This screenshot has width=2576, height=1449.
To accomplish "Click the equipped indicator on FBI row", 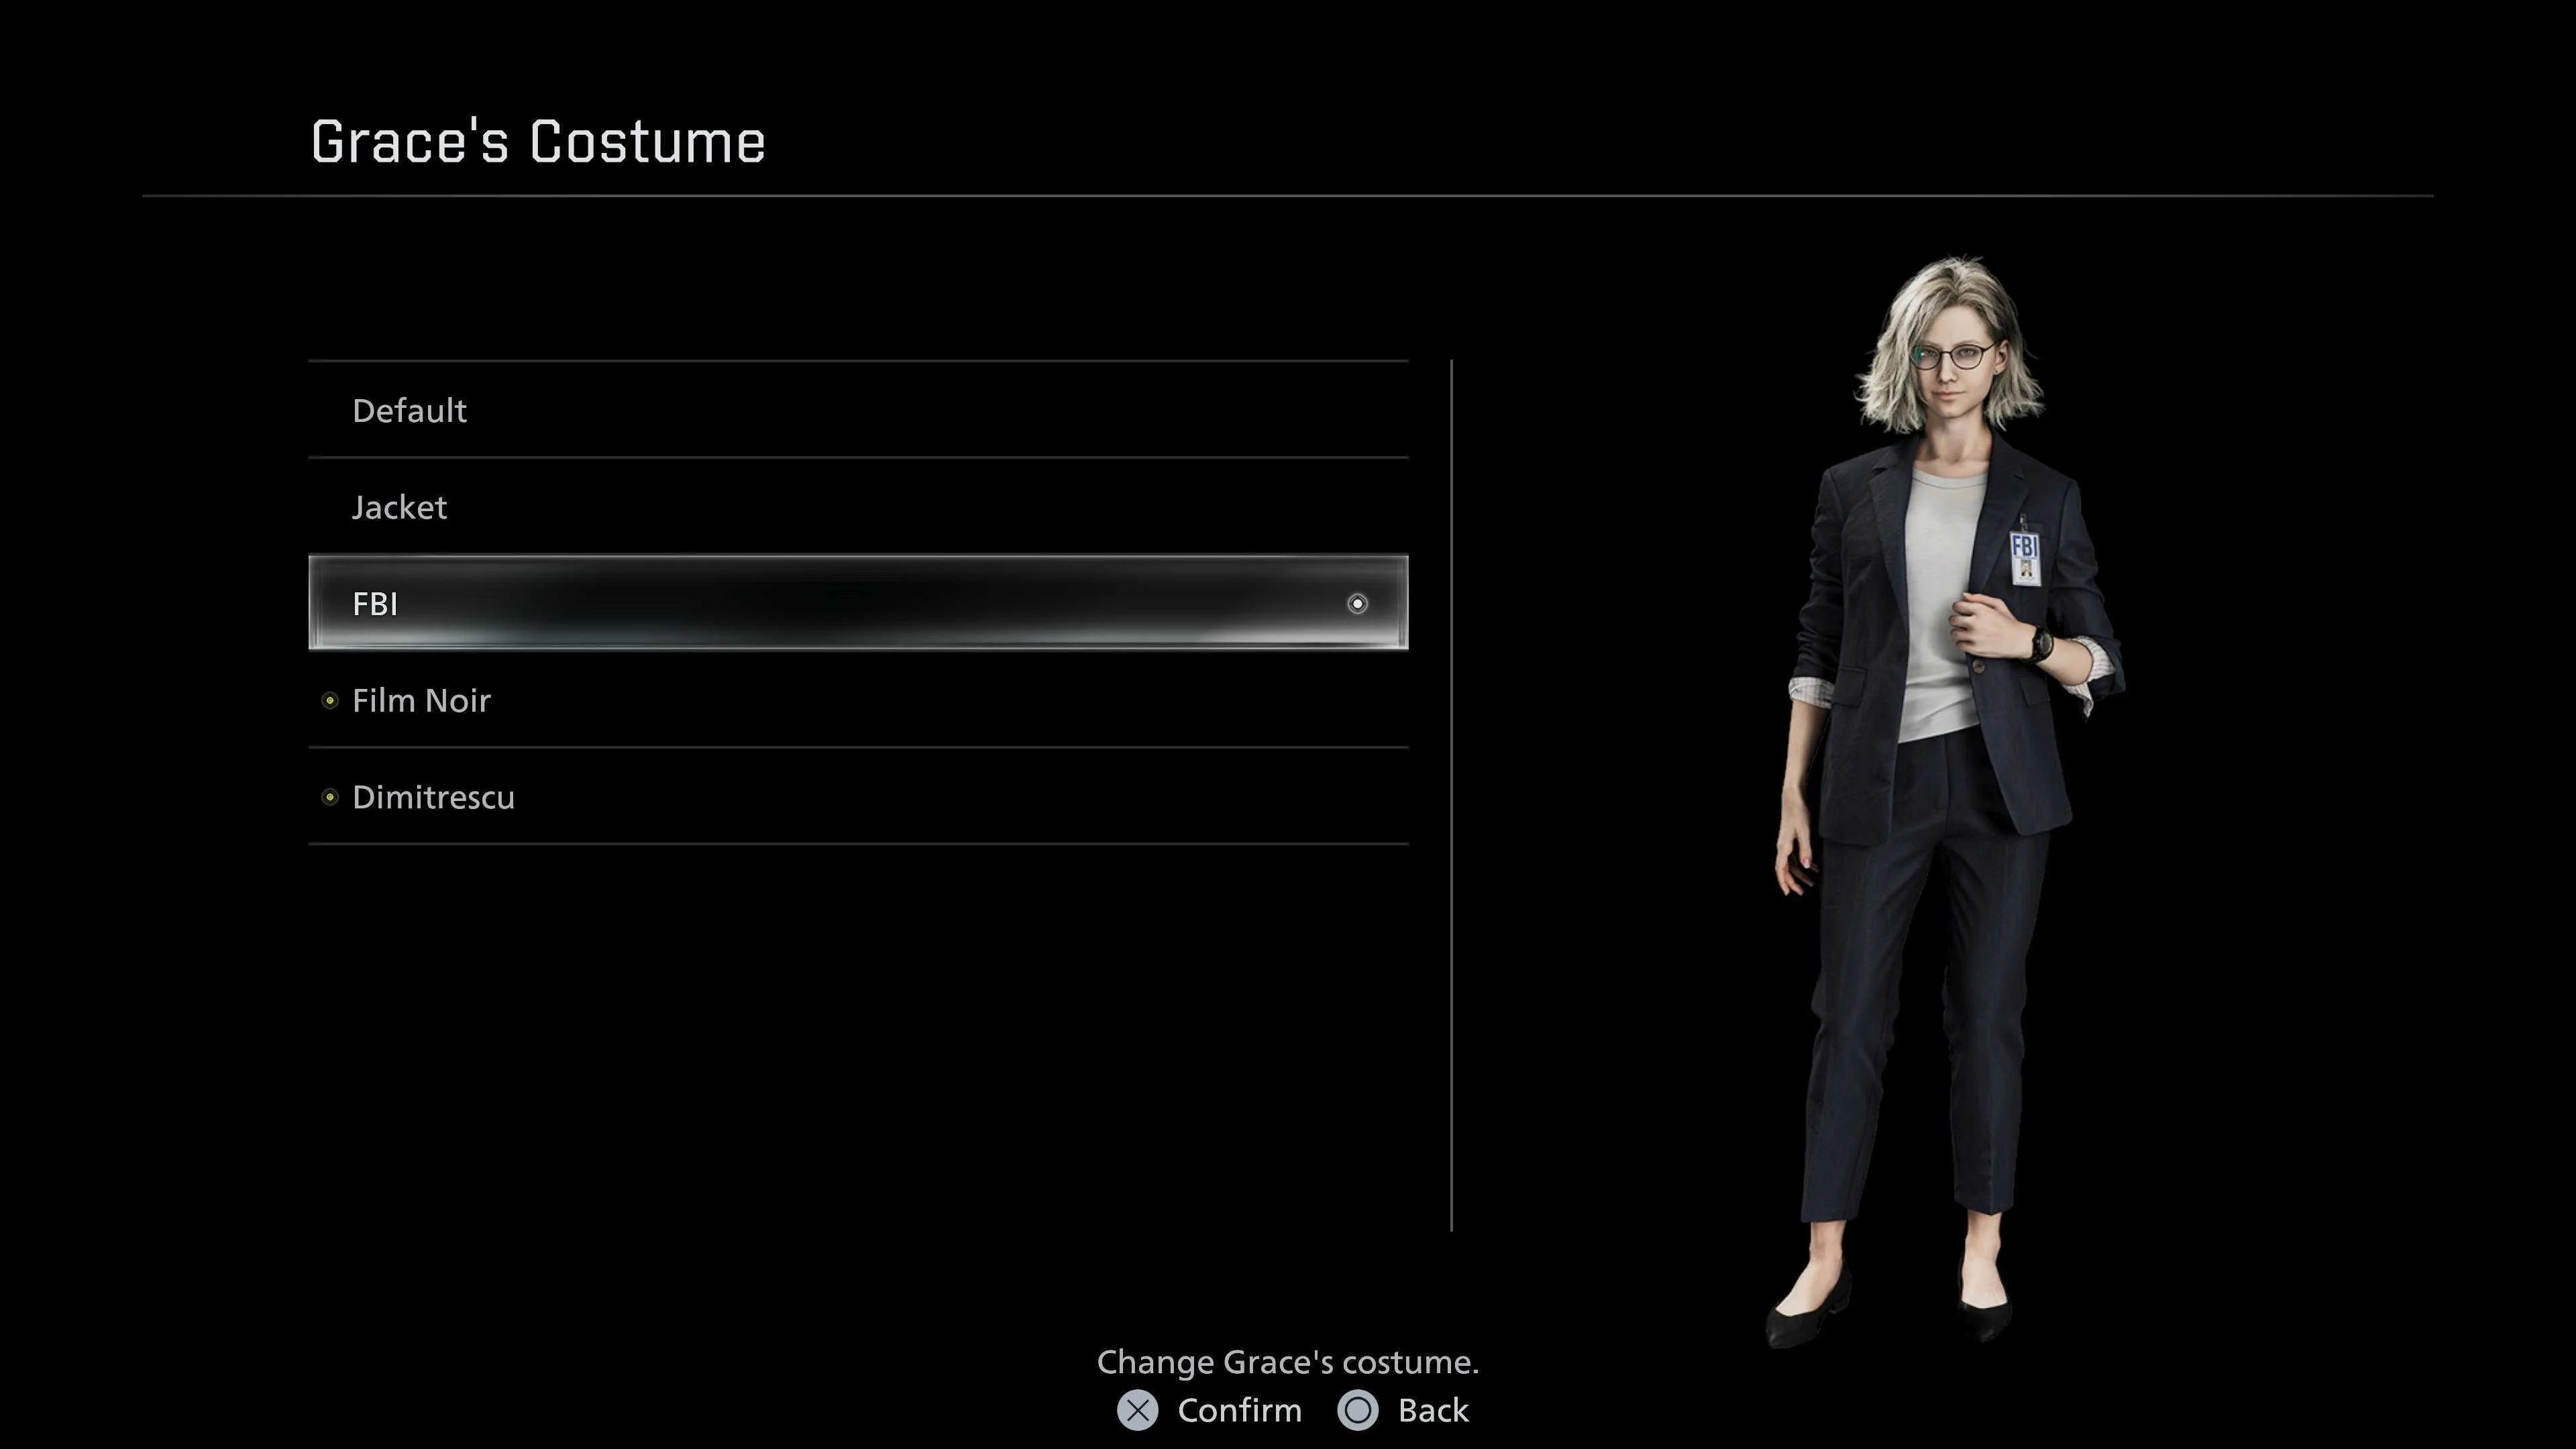I will click(x=1357, y=603).
